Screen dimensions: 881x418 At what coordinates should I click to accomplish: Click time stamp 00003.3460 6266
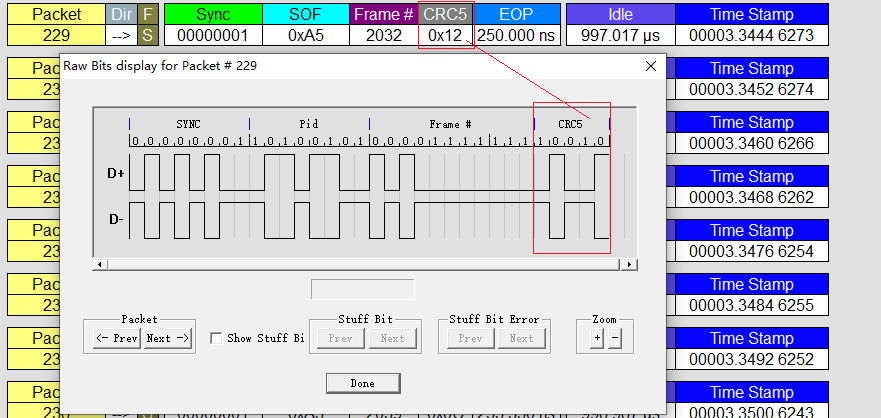751,143
